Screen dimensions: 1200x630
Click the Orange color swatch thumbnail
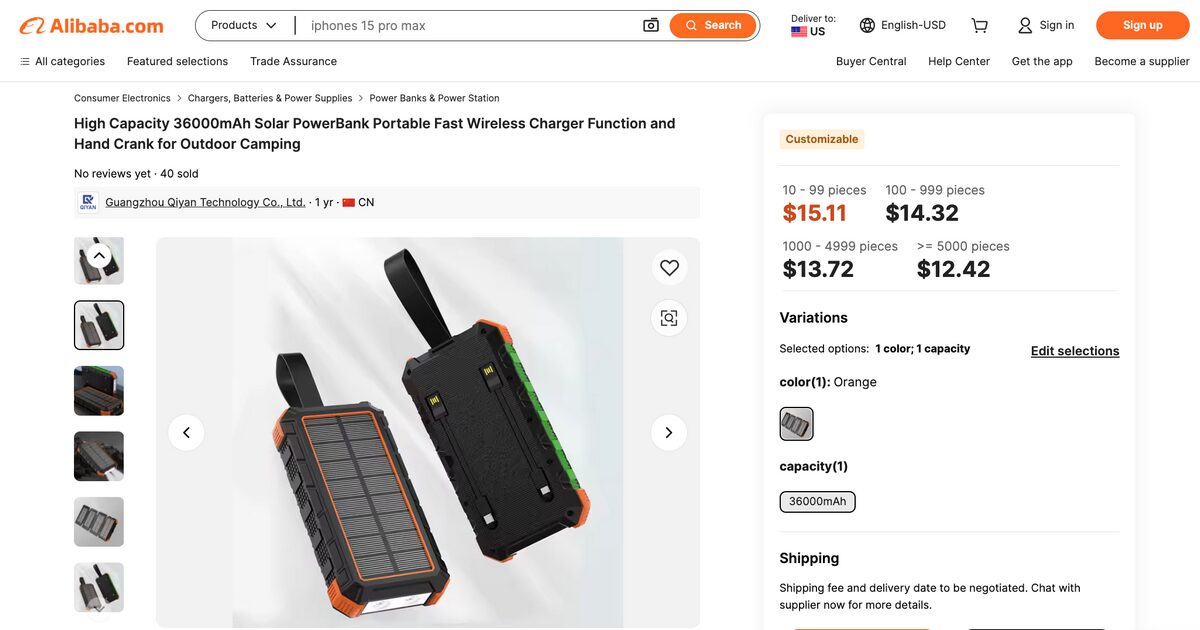point(795,424)
